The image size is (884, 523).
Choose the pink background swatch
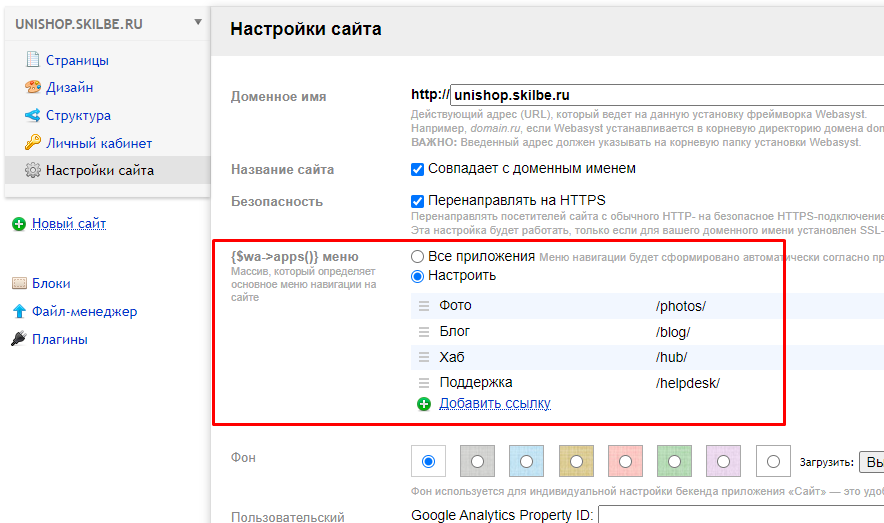tap(625, 461)
